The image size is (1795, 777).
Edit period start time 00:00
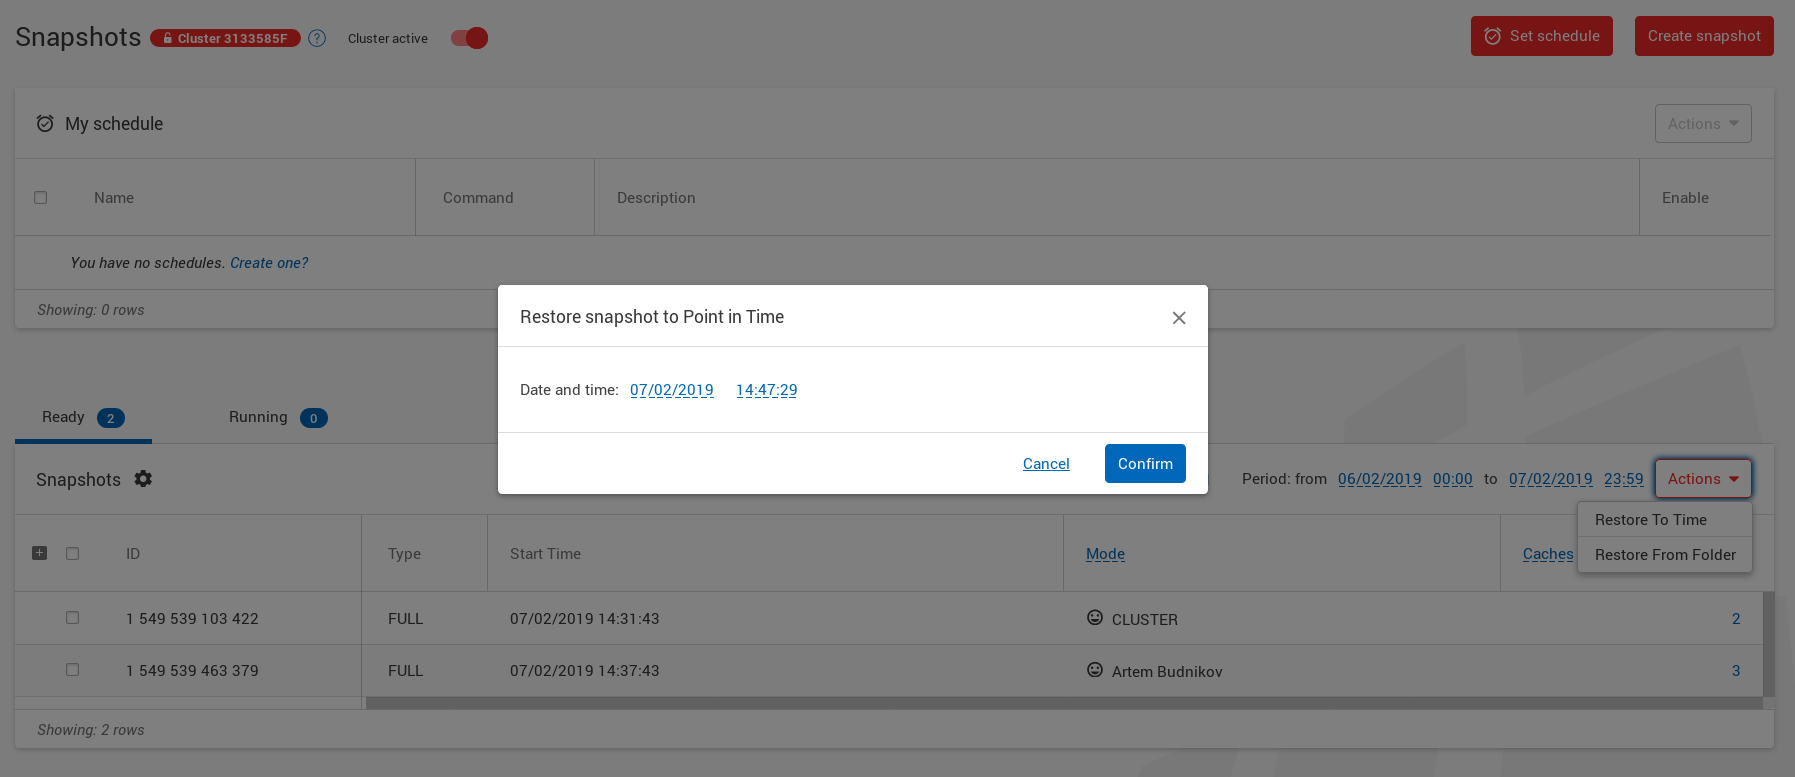(x=1453, y=479)
